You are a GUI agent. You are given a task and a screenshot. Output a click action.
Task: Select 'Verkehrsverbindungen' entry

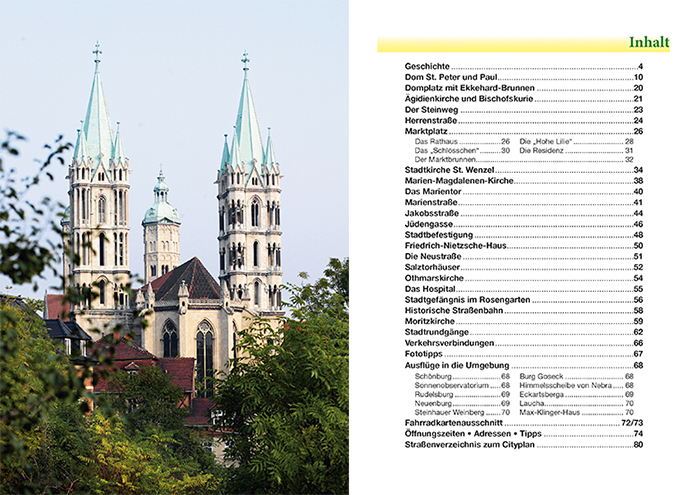point(524,343)
